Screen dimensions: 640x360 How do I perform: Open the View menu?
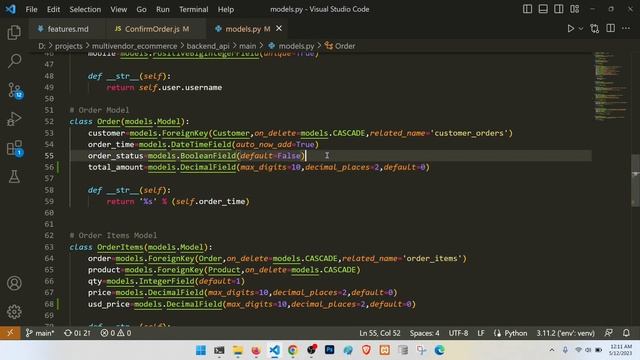[118, 9]
